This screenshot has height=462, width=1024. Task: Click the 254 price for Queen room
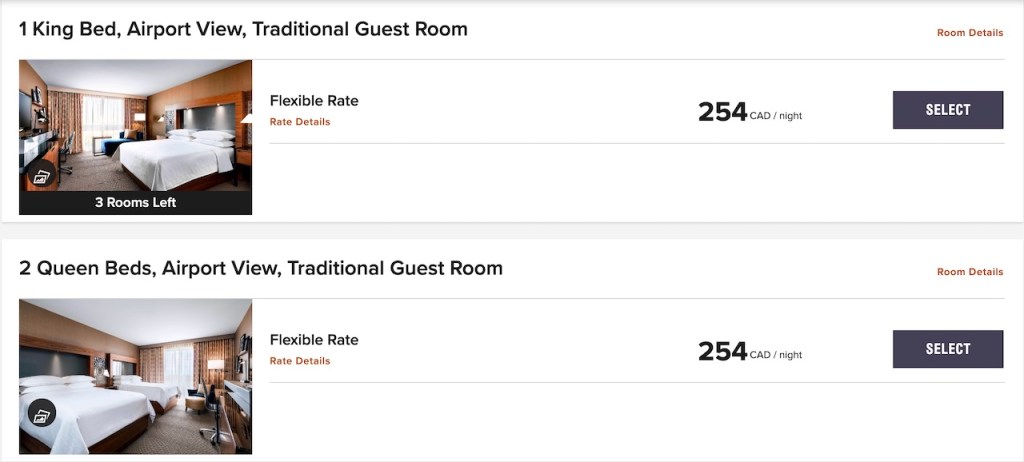point(722,351)
